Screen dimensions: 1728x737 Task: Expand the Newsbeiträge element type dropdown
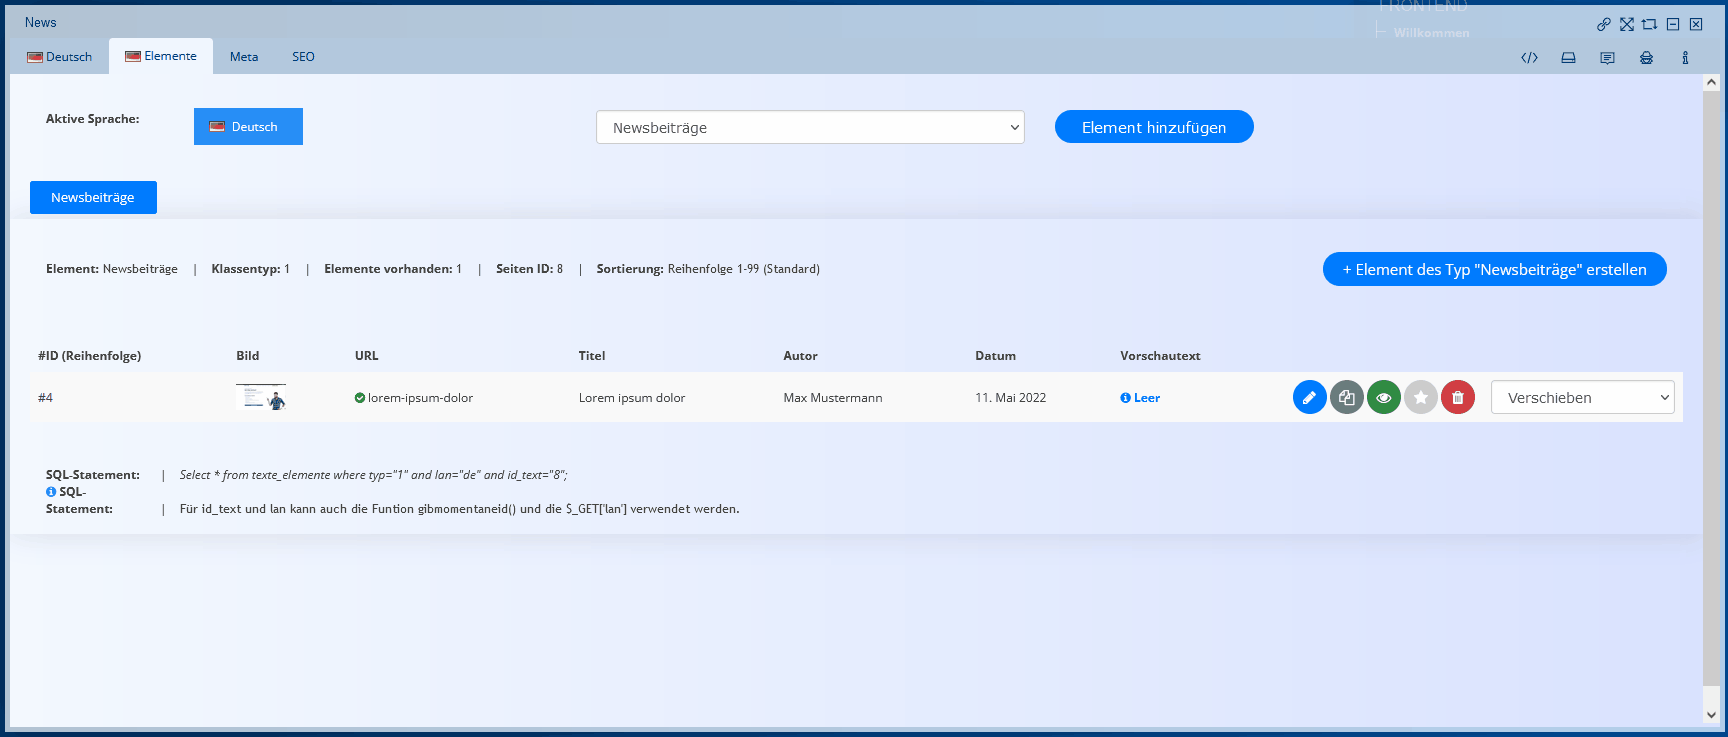810,127
